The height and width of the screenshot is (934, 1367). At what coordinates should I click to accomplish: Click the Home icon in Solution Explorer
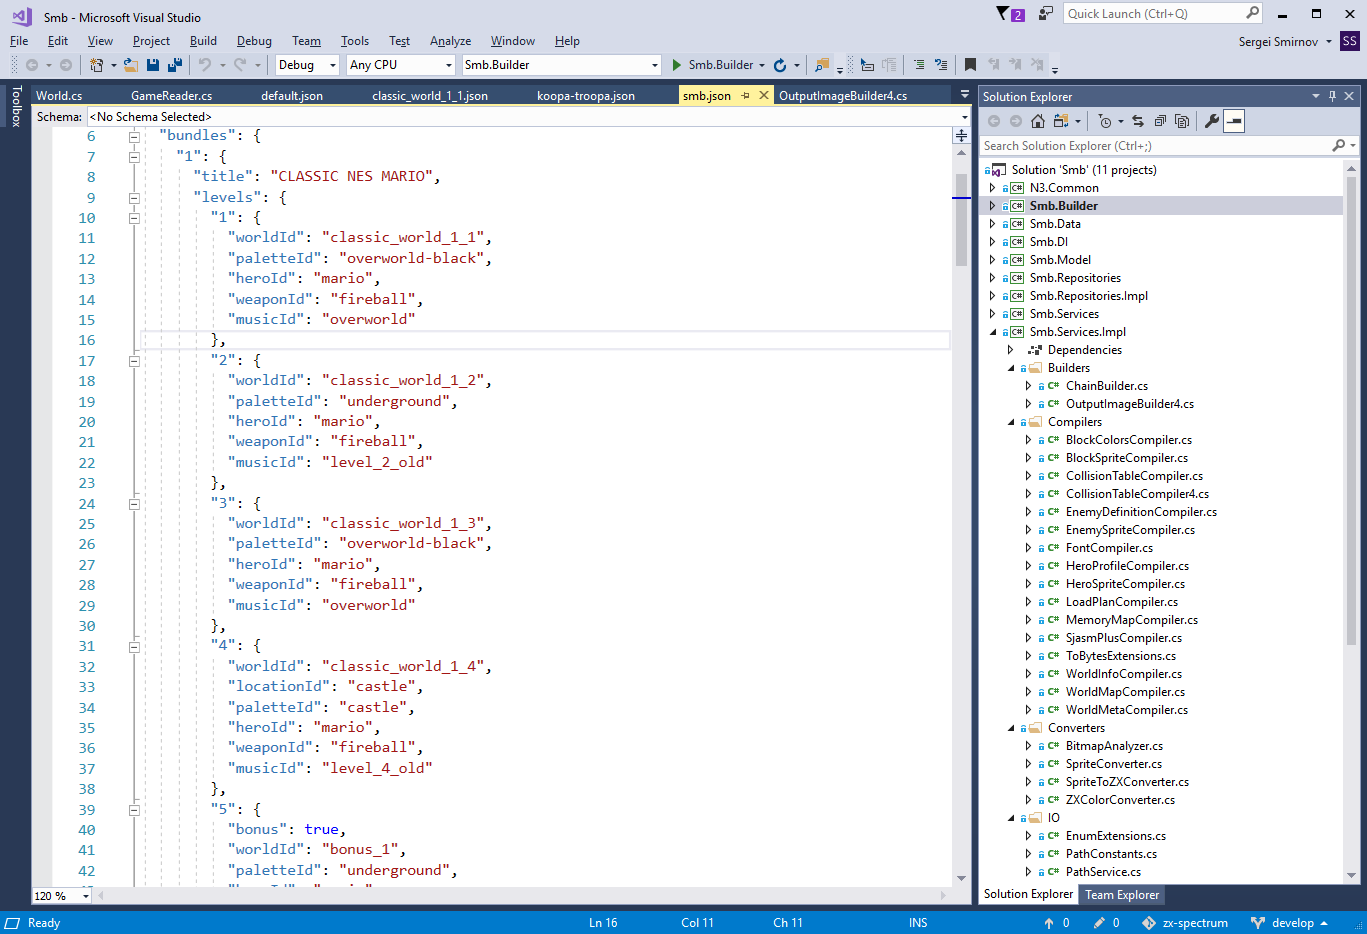(x=1037, y=121)
